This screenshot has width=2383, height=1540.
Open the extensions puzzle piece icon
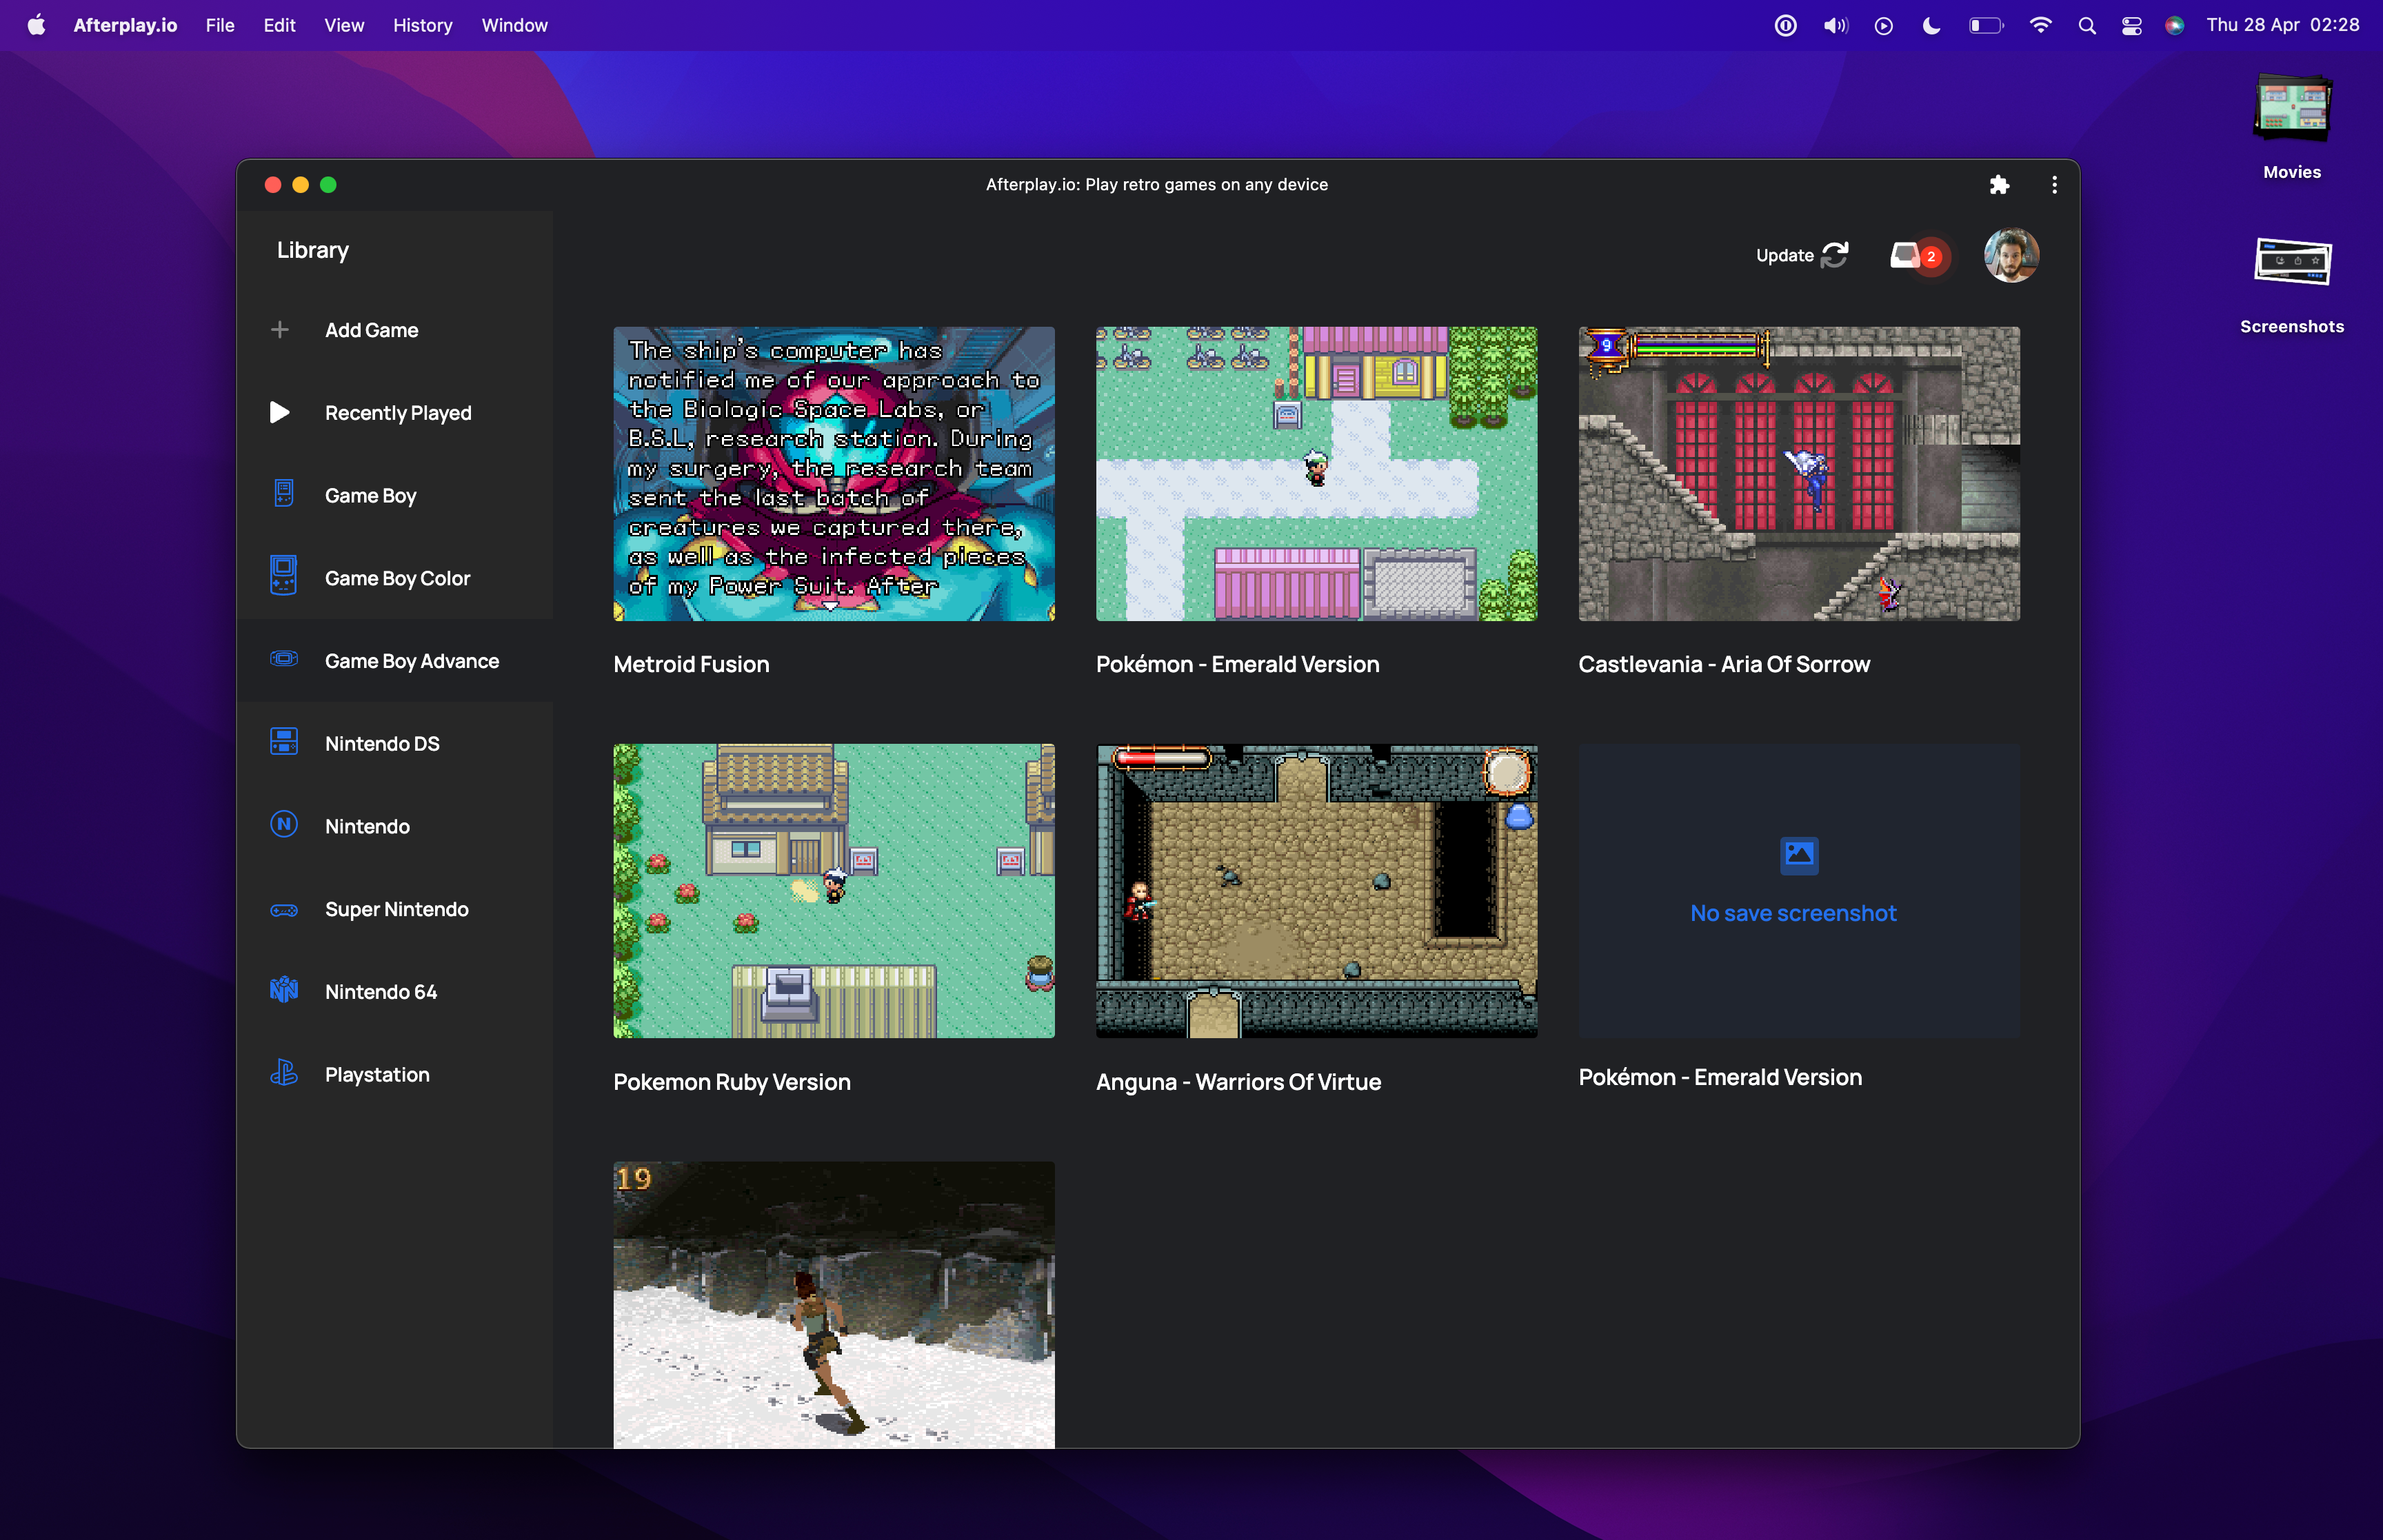tap(1998, 184)
